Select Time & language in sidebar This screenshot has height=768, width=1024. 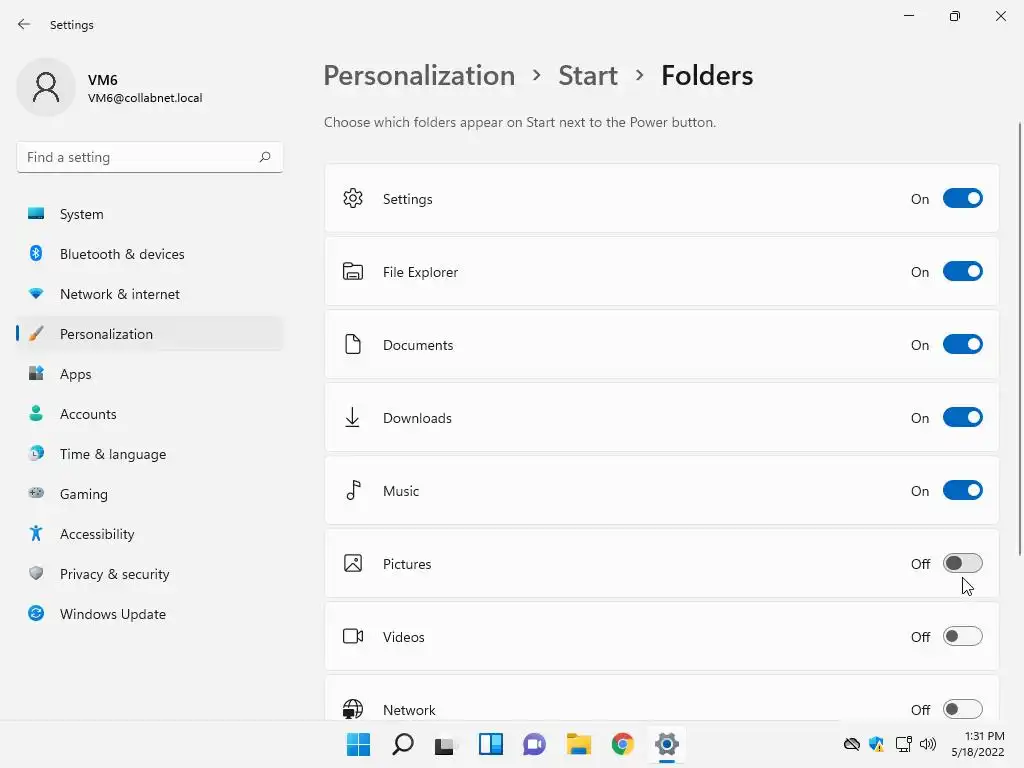click(112, 454)
